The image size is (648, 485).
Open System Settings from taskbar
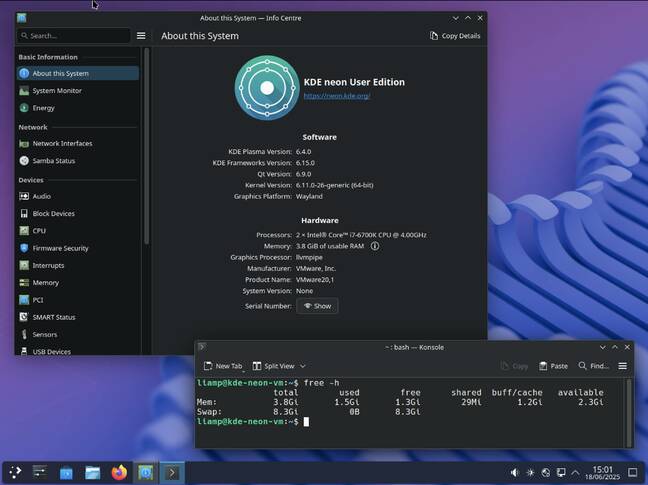(40, 472)
